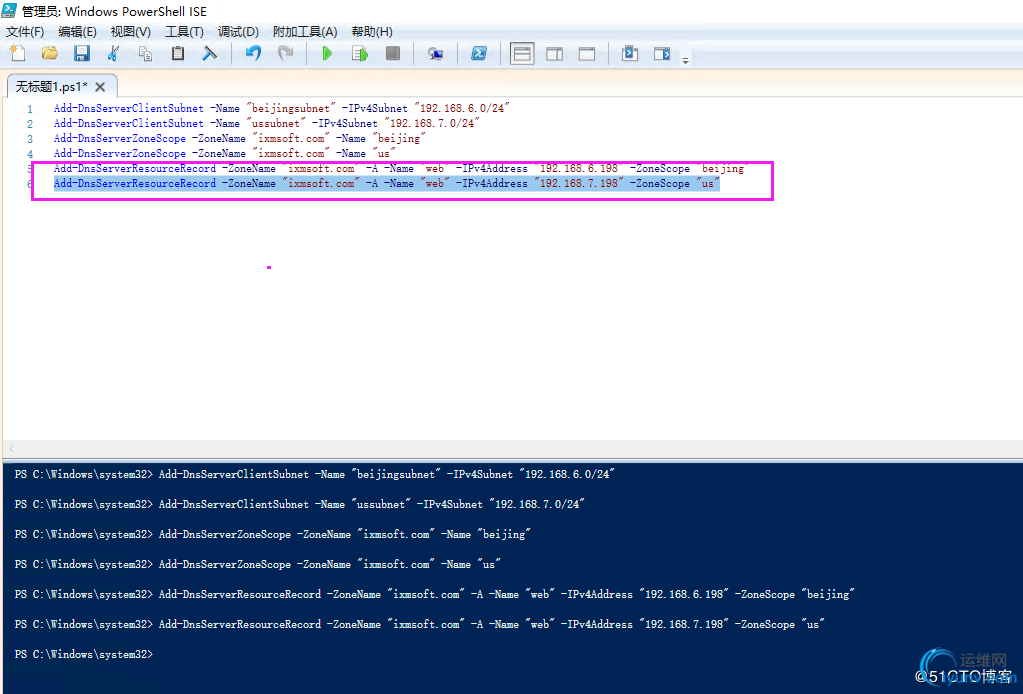Cut selection using the scissors icon

coord(114,53)
